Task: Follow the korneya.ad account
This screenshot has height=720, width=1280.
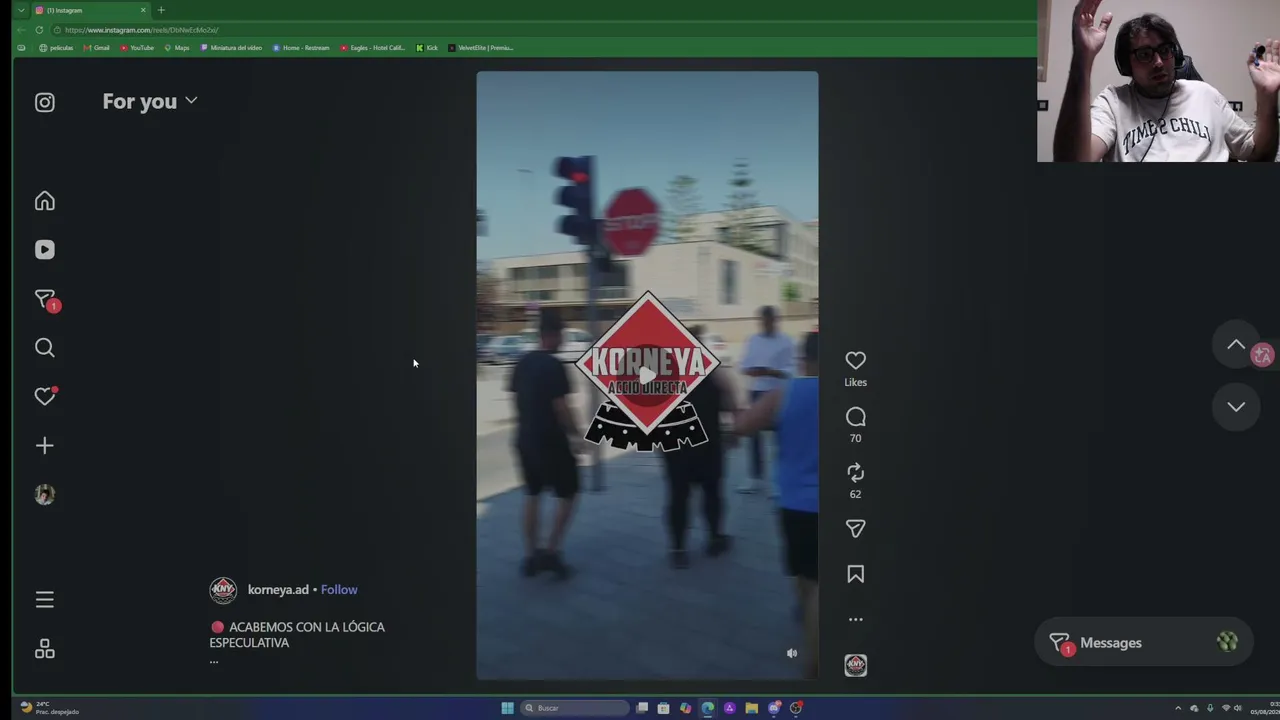Action: coord(339,590)
